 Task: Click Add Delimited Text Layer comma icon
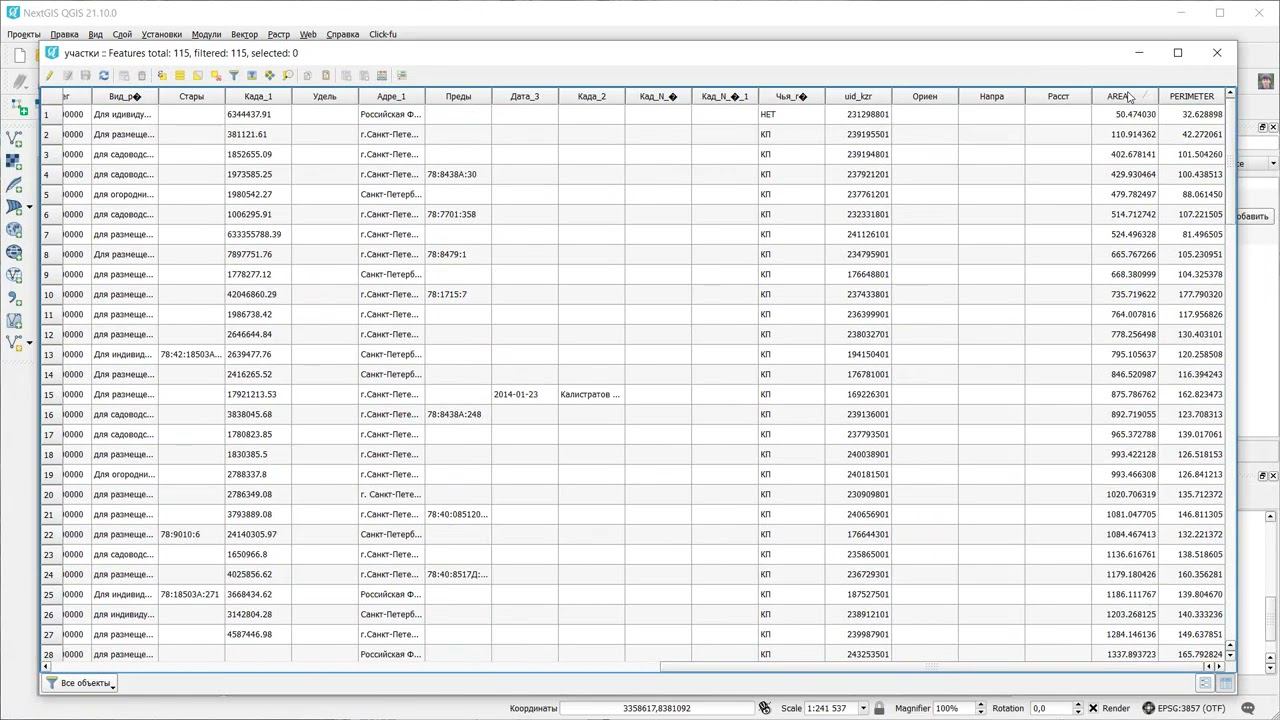14,297
